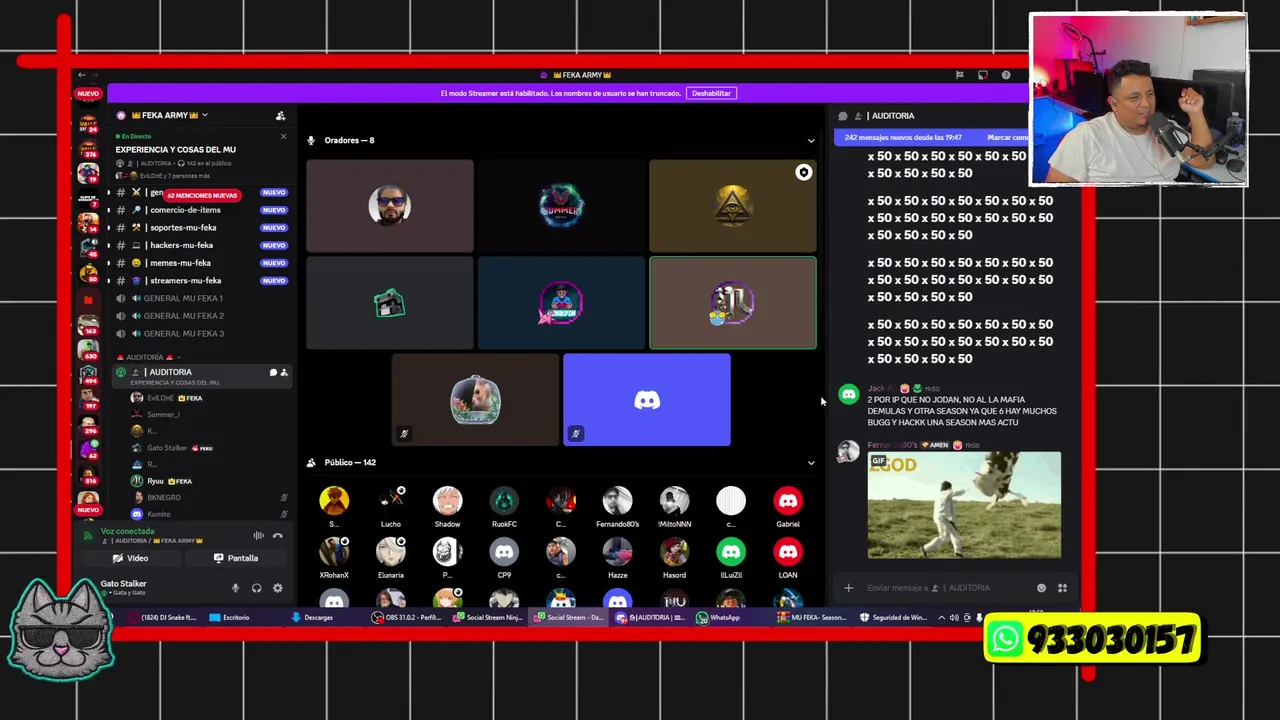Open the server folder with red icon
This screenshot has height=720, width=1280.
pos(88,300)
